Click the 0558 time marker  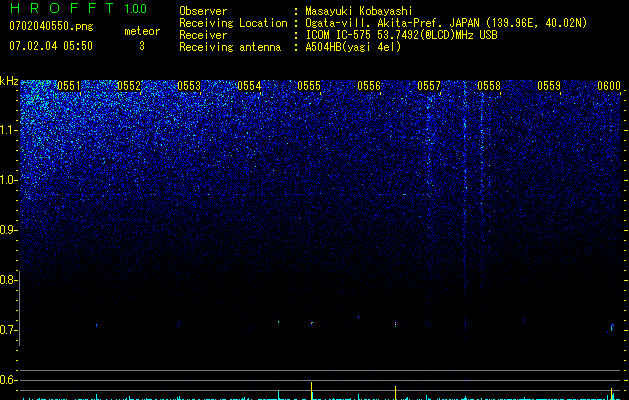click(489, 86)
